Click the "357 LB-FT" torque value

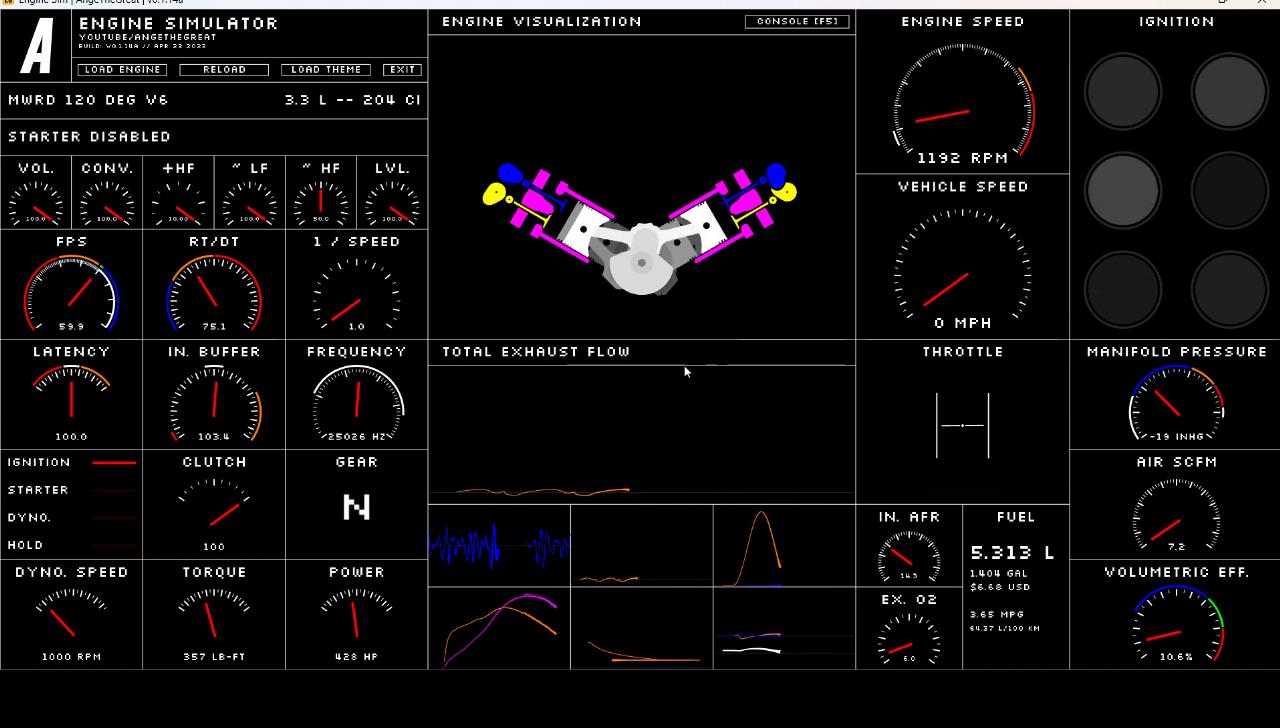(x=214, y=657)
